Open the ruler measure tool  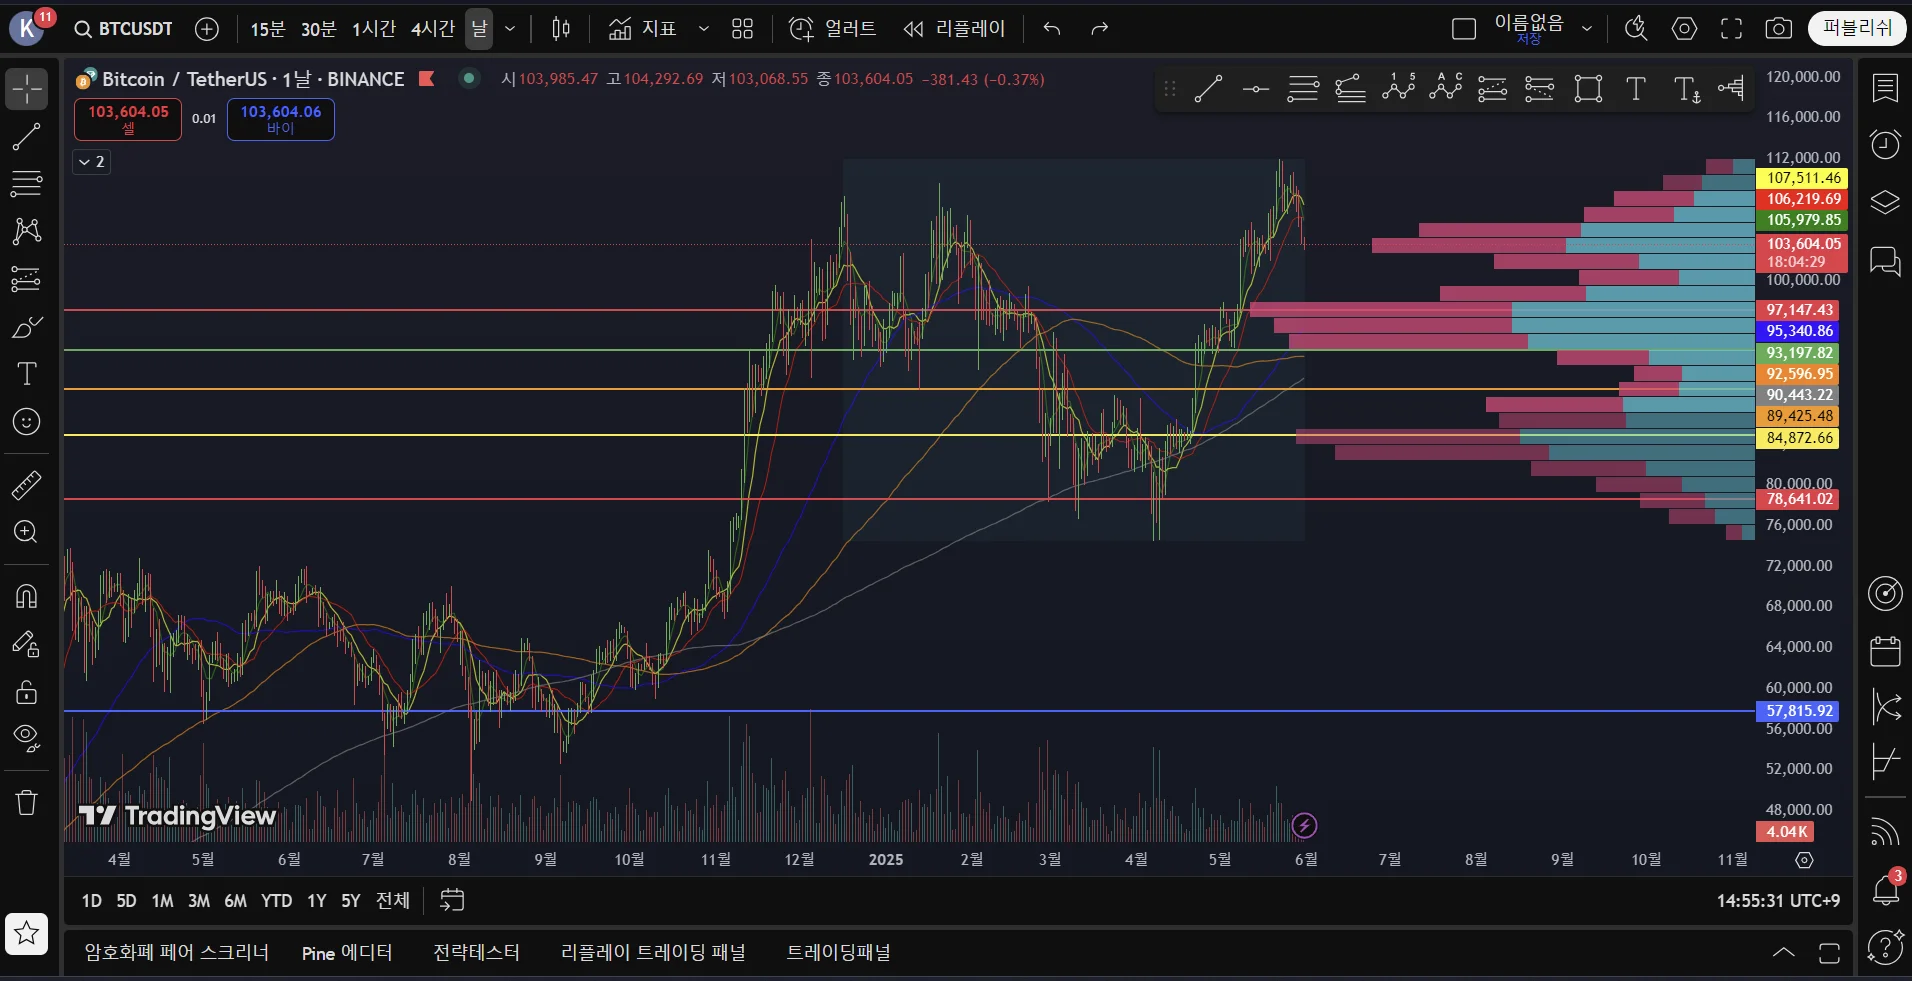[x=27, y=486]
